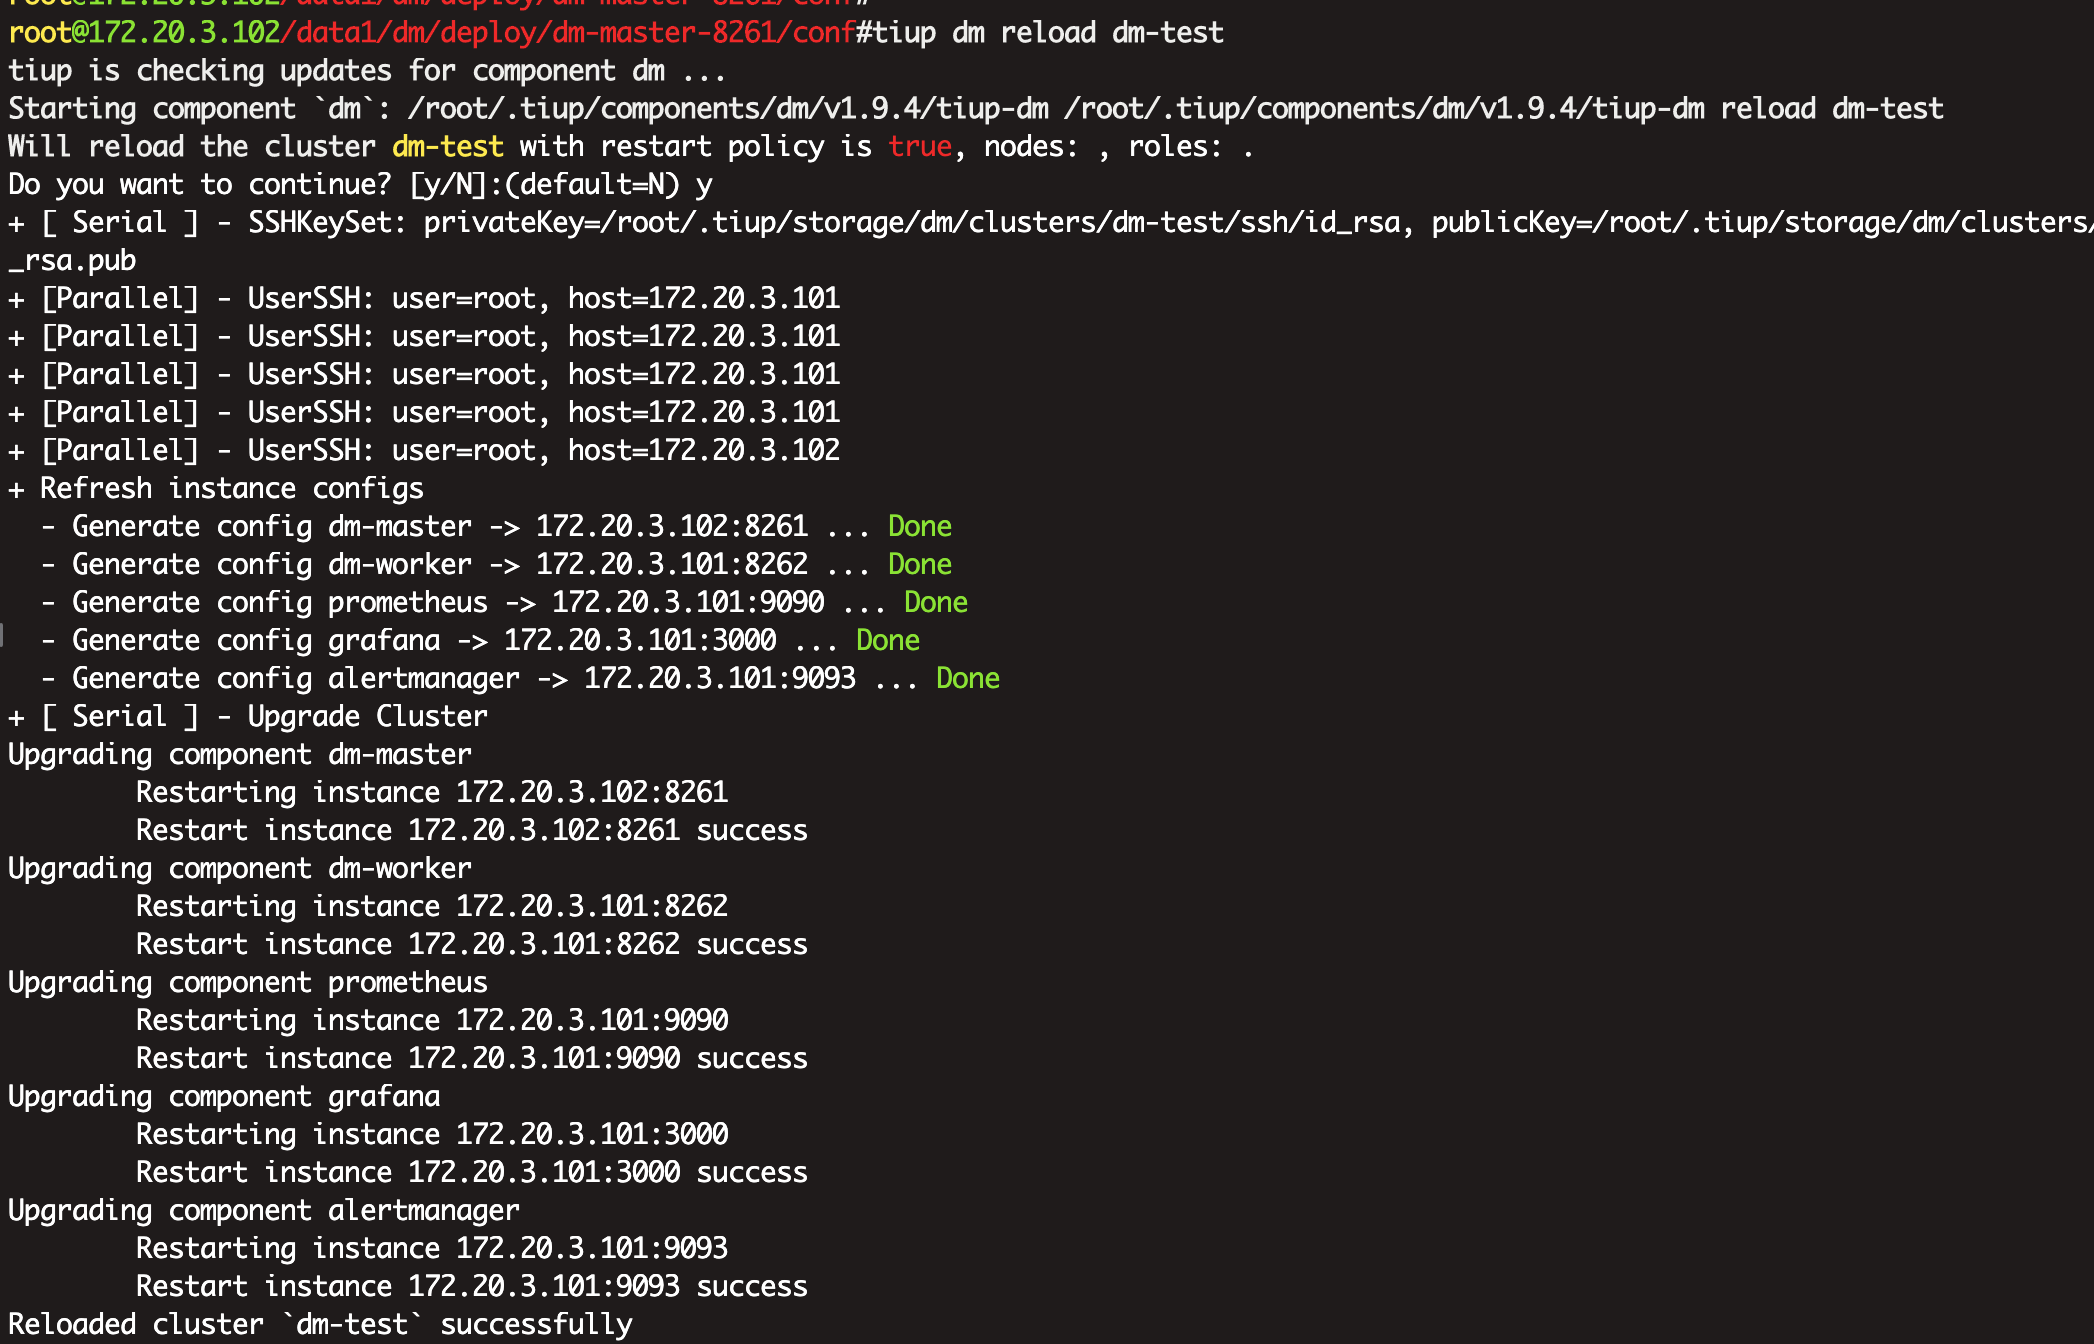Click 'Upgrading component prometheus' line
Image resolution: width=2094 pixels, height=1344 pixels.
click(x=247, y=983)
